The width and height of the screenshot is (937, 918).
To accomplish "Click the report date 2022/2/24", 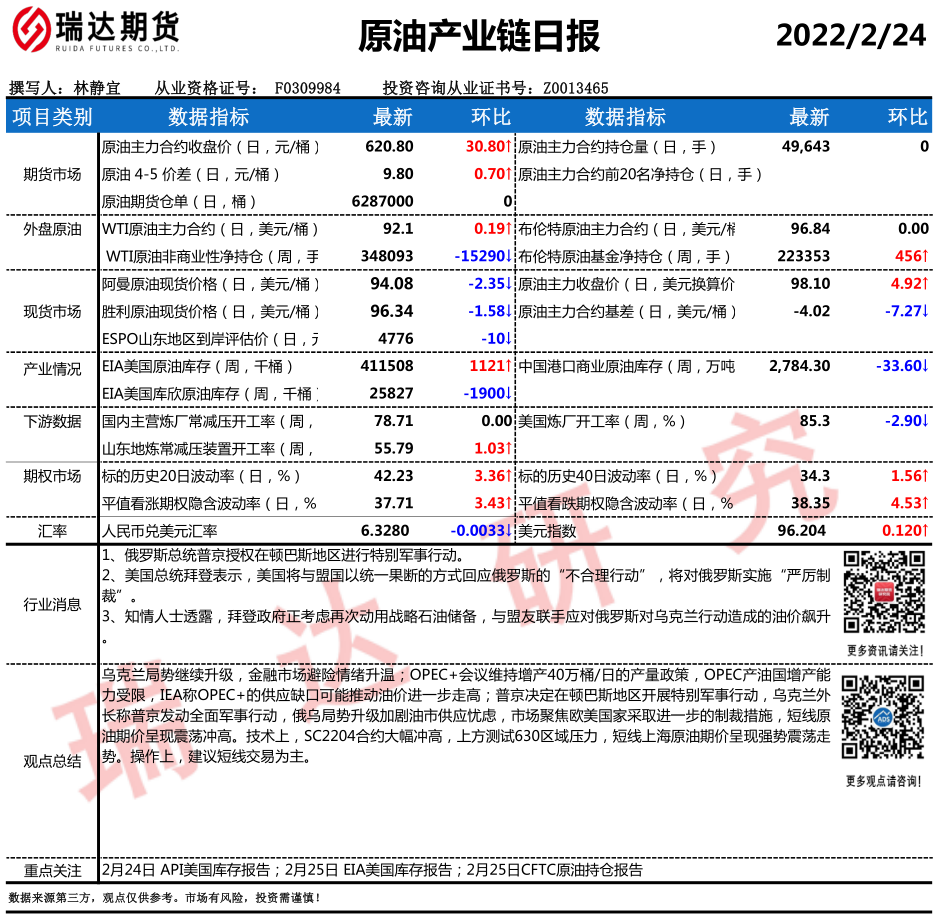I will (x=851, y=35).
